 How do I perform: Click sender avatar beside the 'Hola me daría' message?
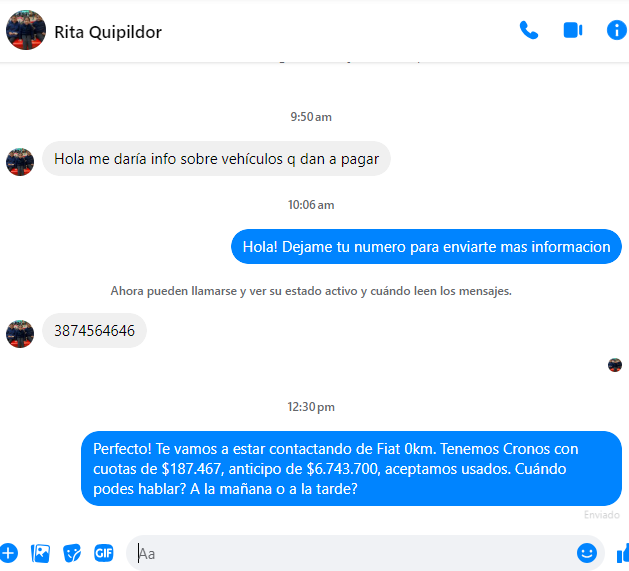coord(20,162)
